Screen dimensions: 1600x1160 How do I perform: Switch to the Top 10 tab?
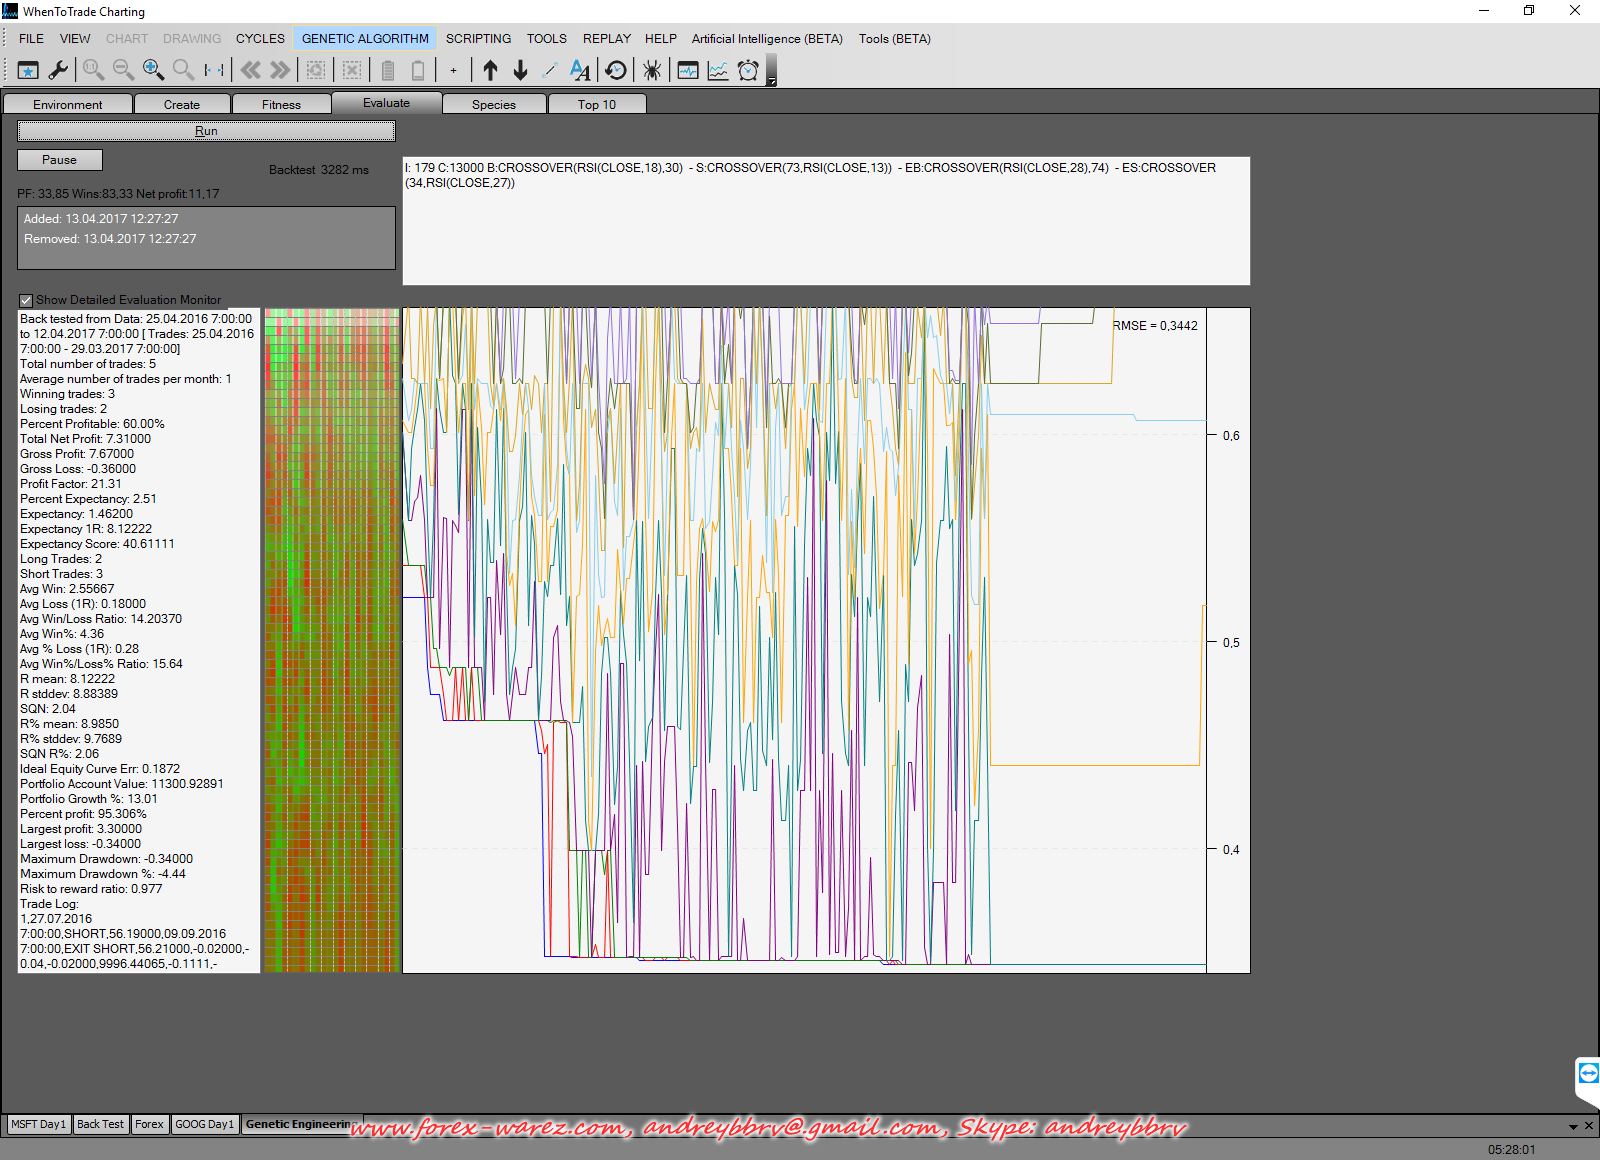(597, 104)
